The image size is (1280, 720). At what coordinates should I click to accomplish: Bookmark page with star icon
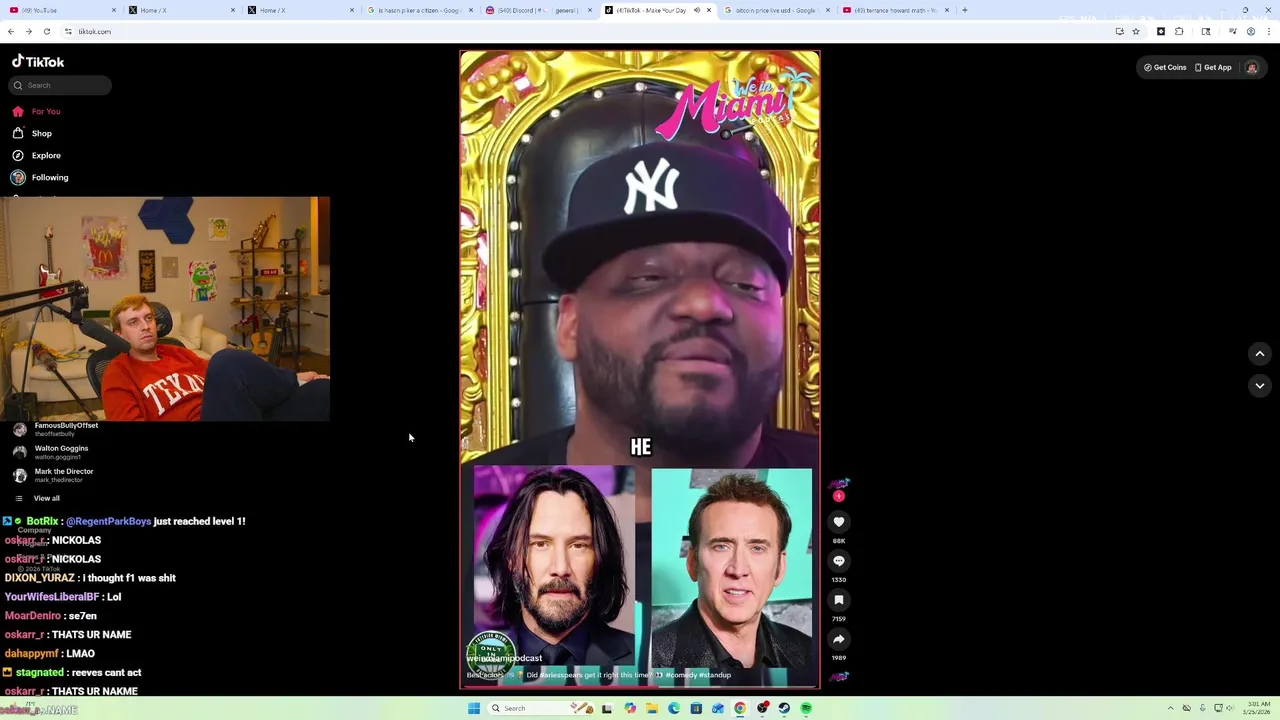pos(1136,31)
